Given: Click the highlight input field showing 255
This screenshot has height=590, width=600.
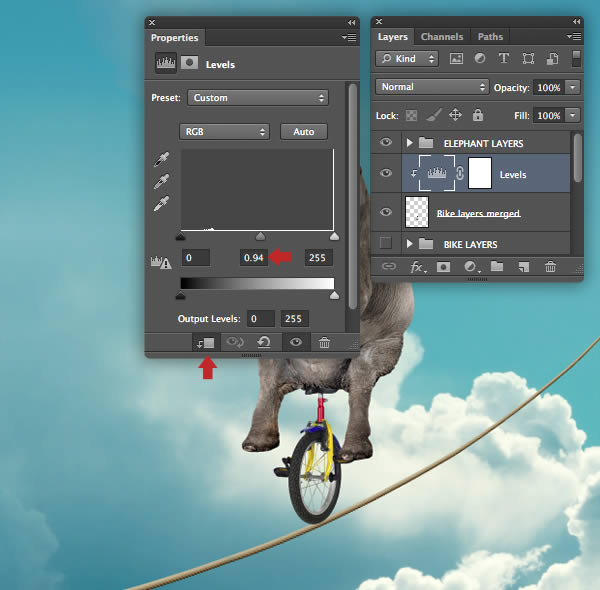Looking at the screenshot, I should [x=318, y=258].
